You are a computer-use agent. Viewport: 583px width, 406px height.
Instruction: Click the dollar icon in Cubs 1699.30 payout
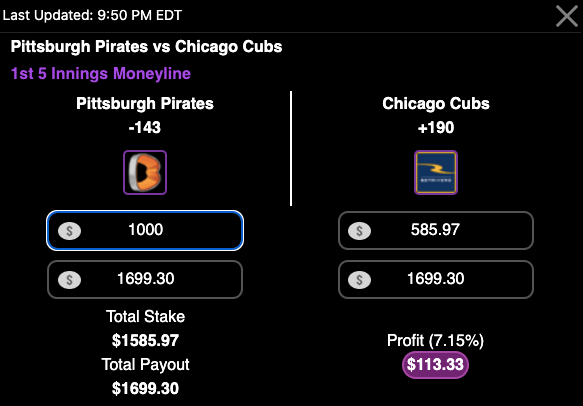360,280
